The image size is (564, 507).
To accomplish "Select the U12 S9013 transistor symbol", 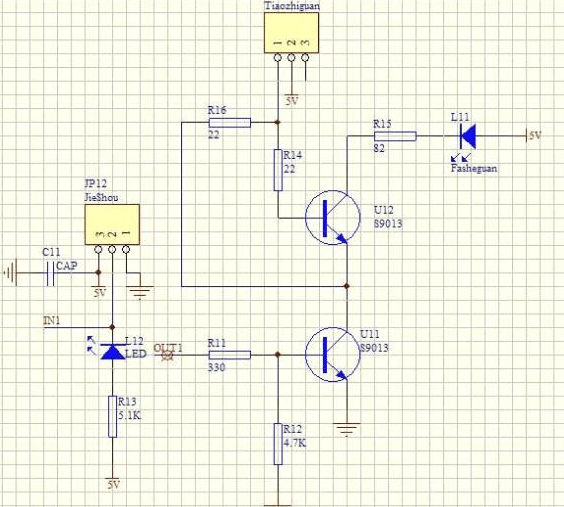I will pyautogui.click(x=333, y=218).
